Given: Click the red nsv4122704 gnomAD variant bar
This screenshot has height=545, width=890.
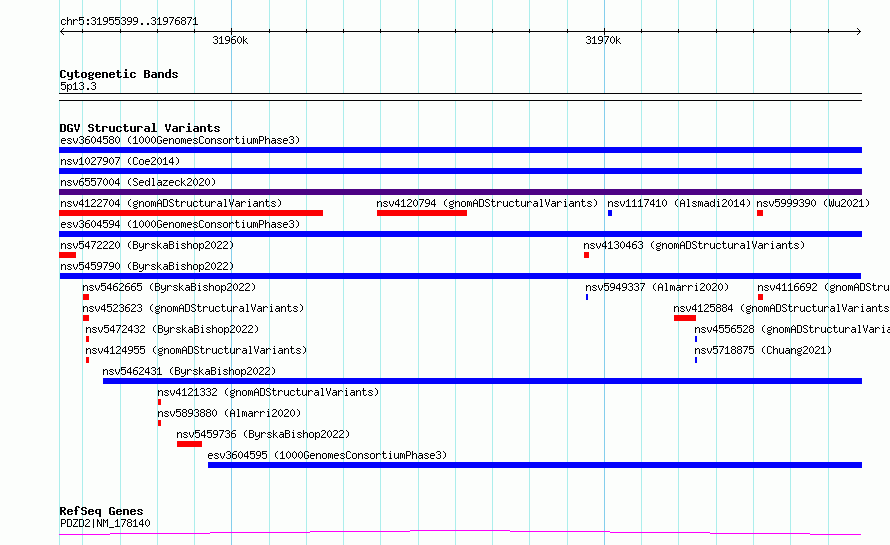Looking at the screenshot, I should pos(191,213).
